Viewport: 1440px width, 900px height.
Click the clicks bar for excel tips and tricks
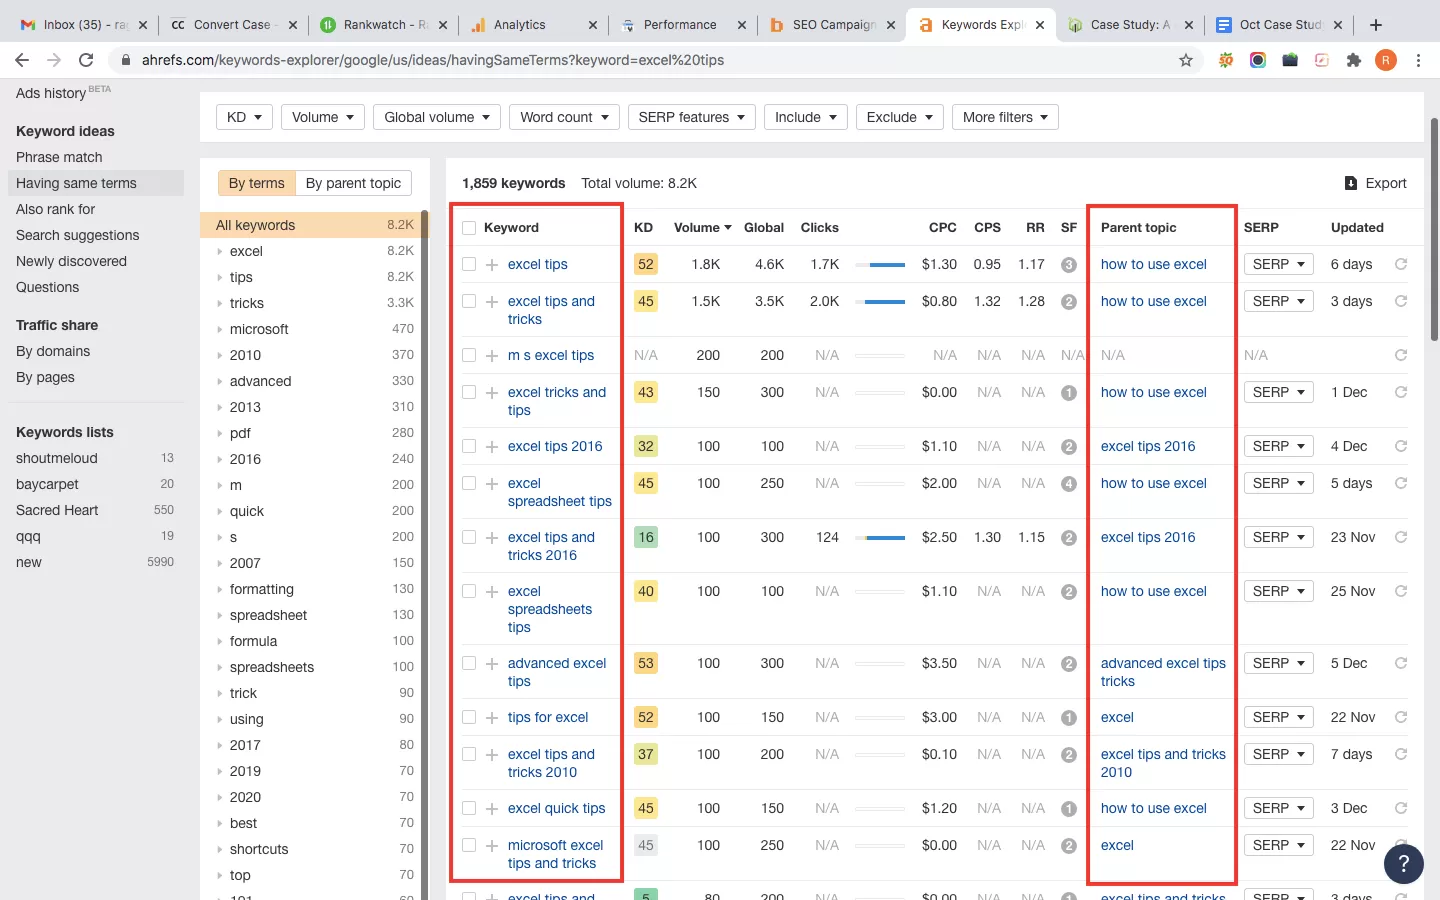pos(884,301)
